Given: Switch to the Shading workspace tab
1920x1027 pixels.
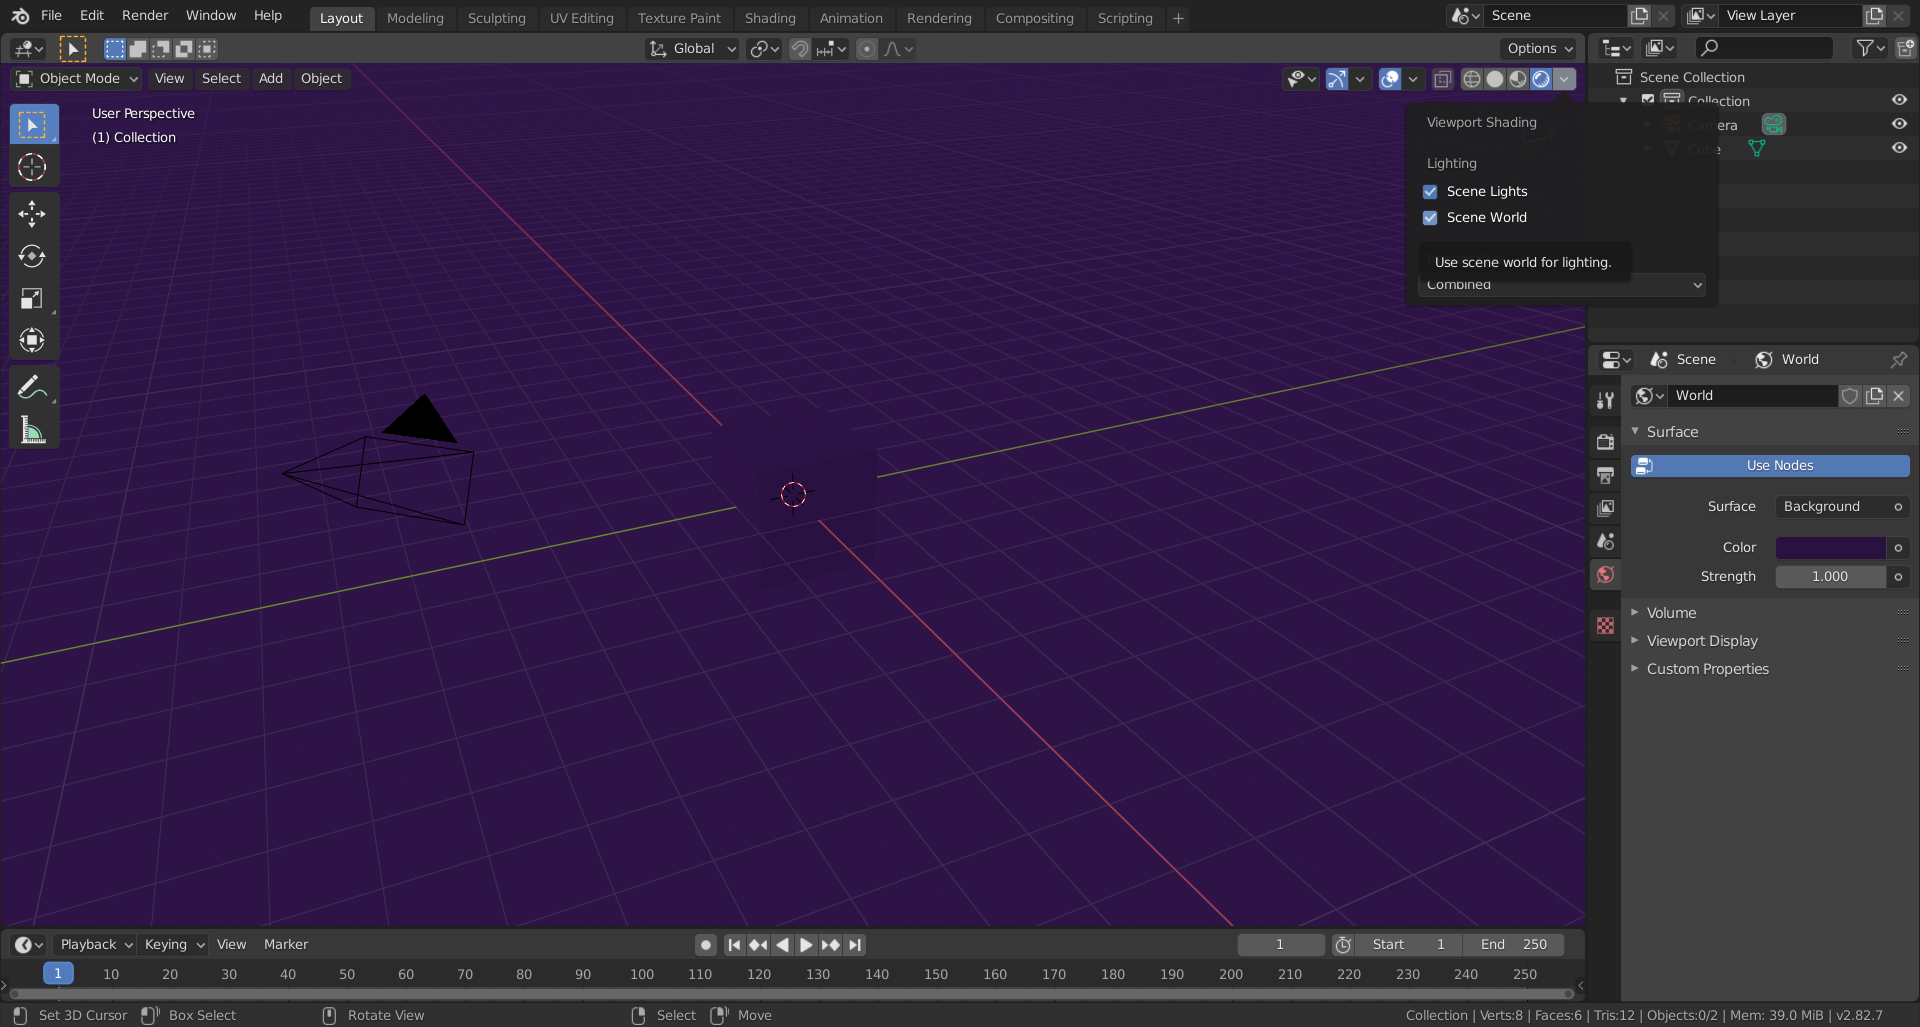Looking at the screenshot, I should click(x=770, y=18).
